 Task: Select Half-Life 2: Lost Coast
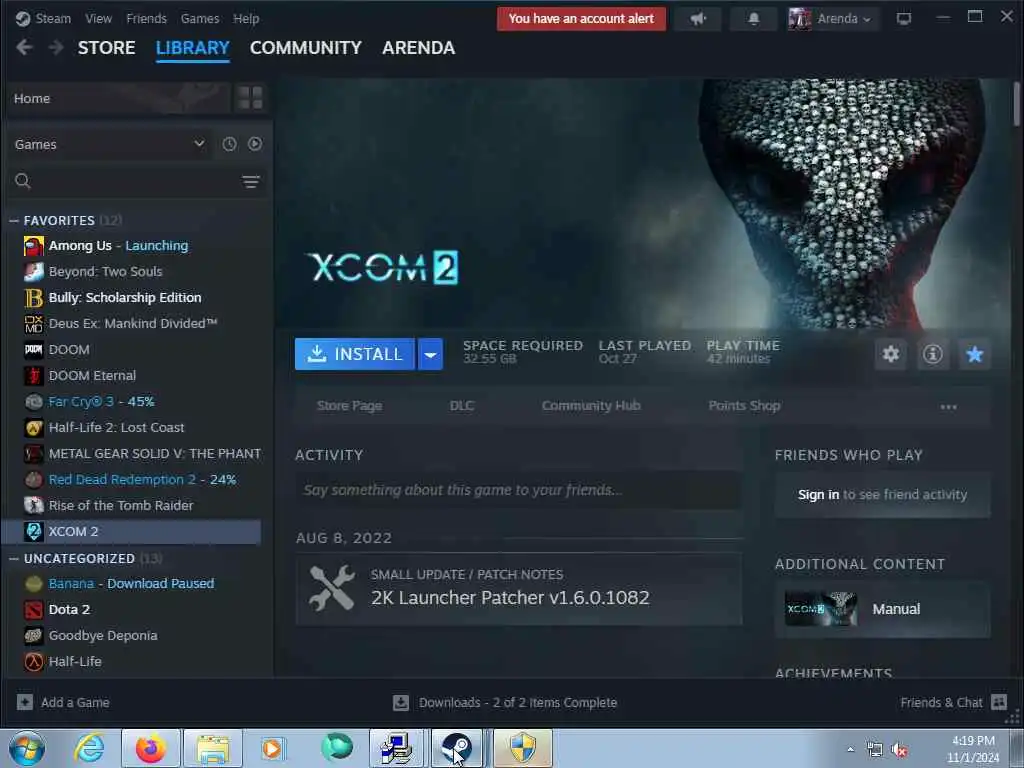131,428
